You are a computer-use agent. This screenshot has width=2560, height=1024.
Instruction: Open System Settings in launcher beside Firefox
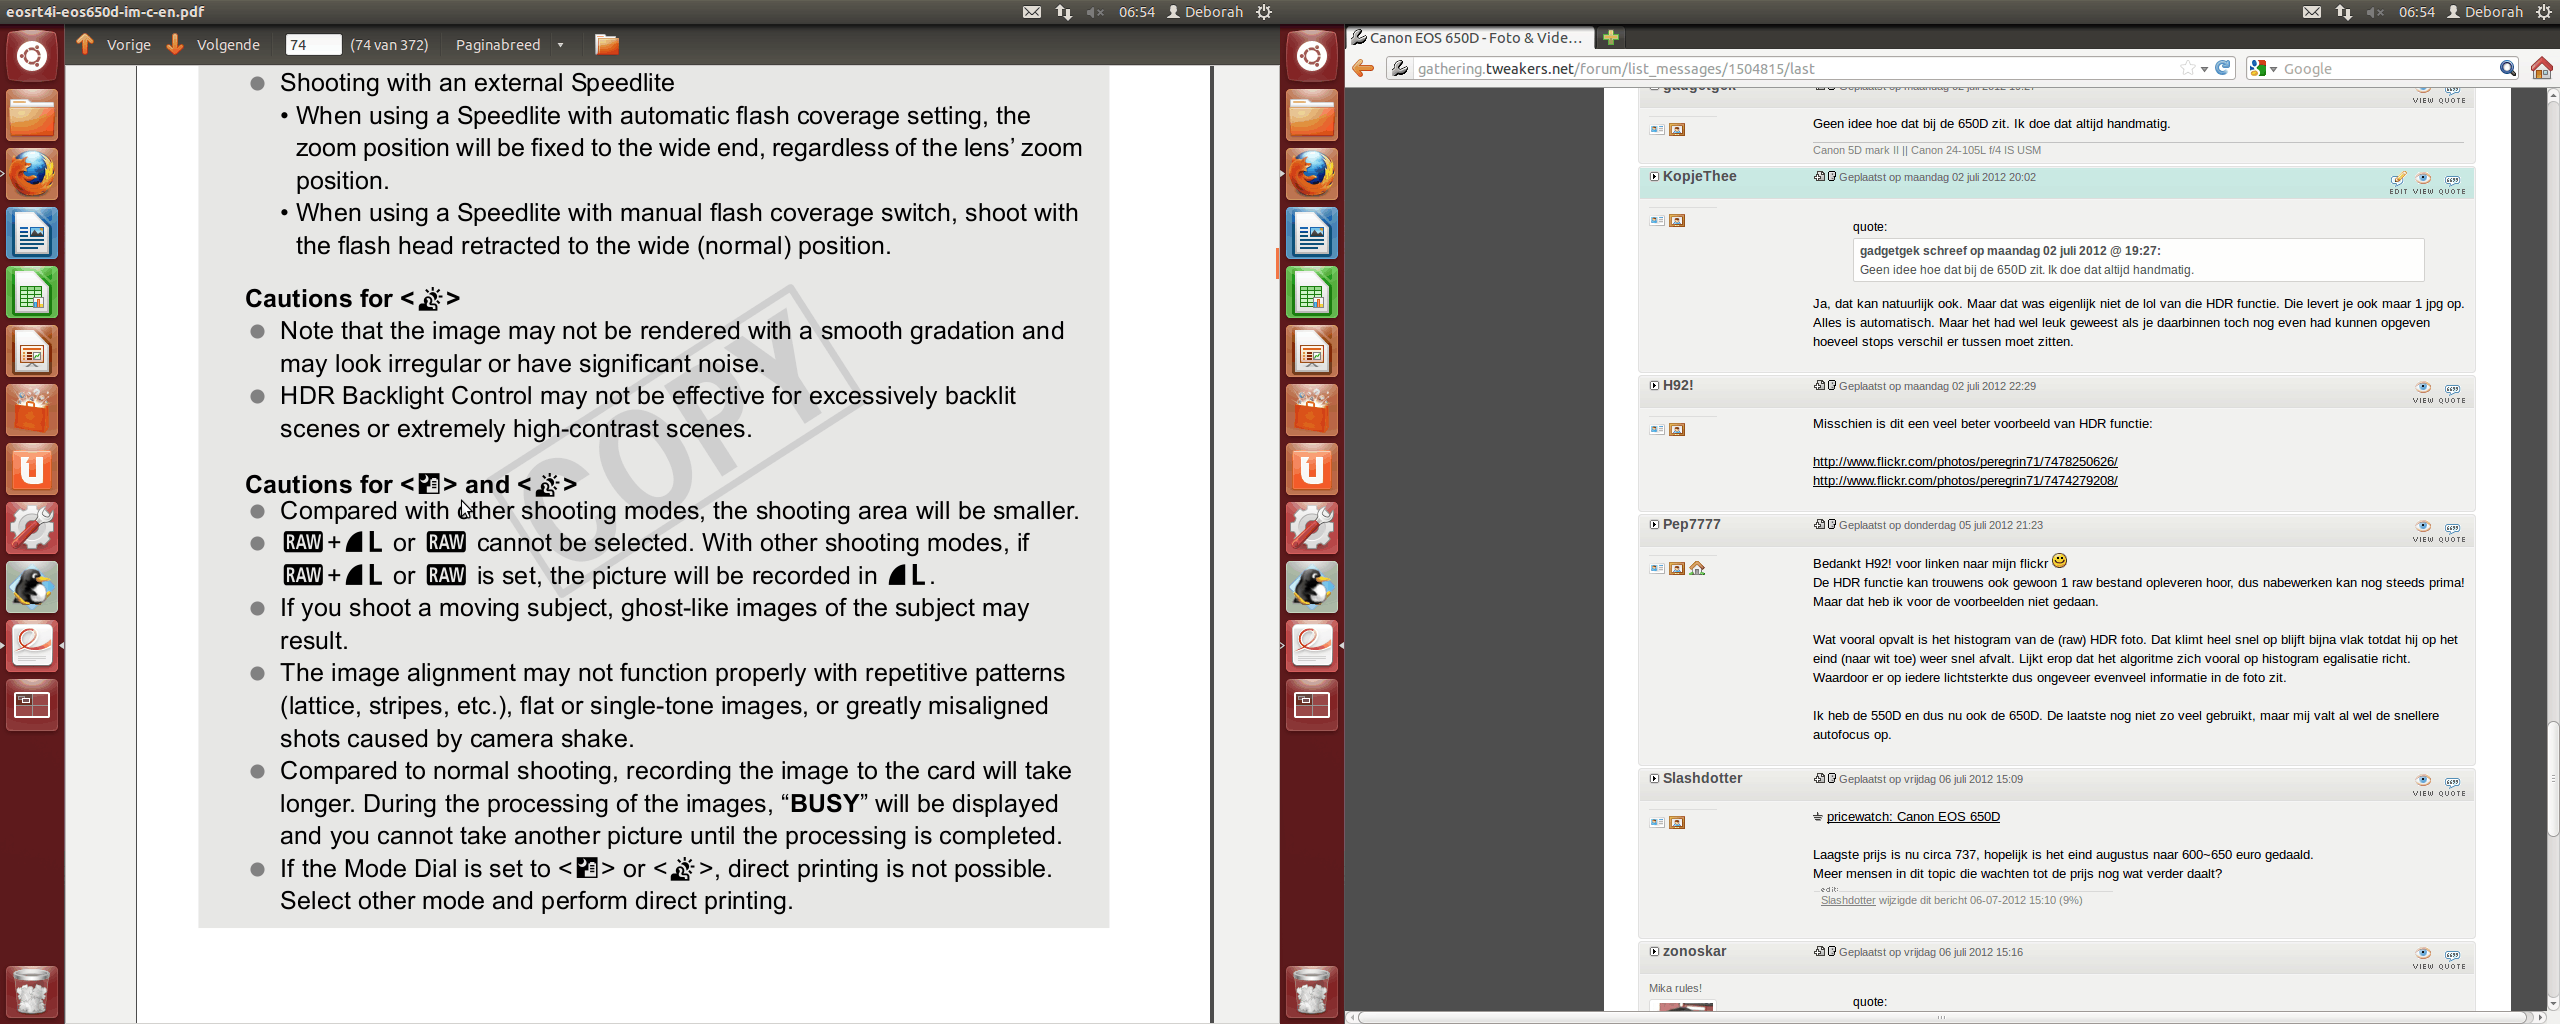tap(1312, 528)
